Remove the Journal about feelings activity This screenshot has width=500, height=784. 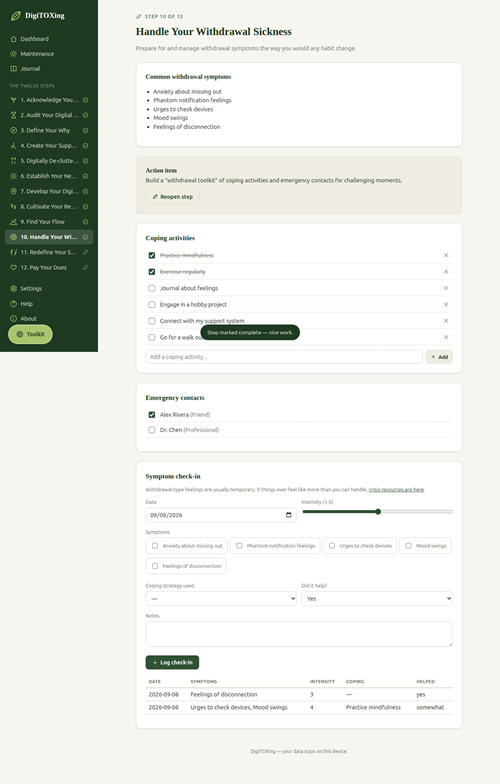pos(446,288)
